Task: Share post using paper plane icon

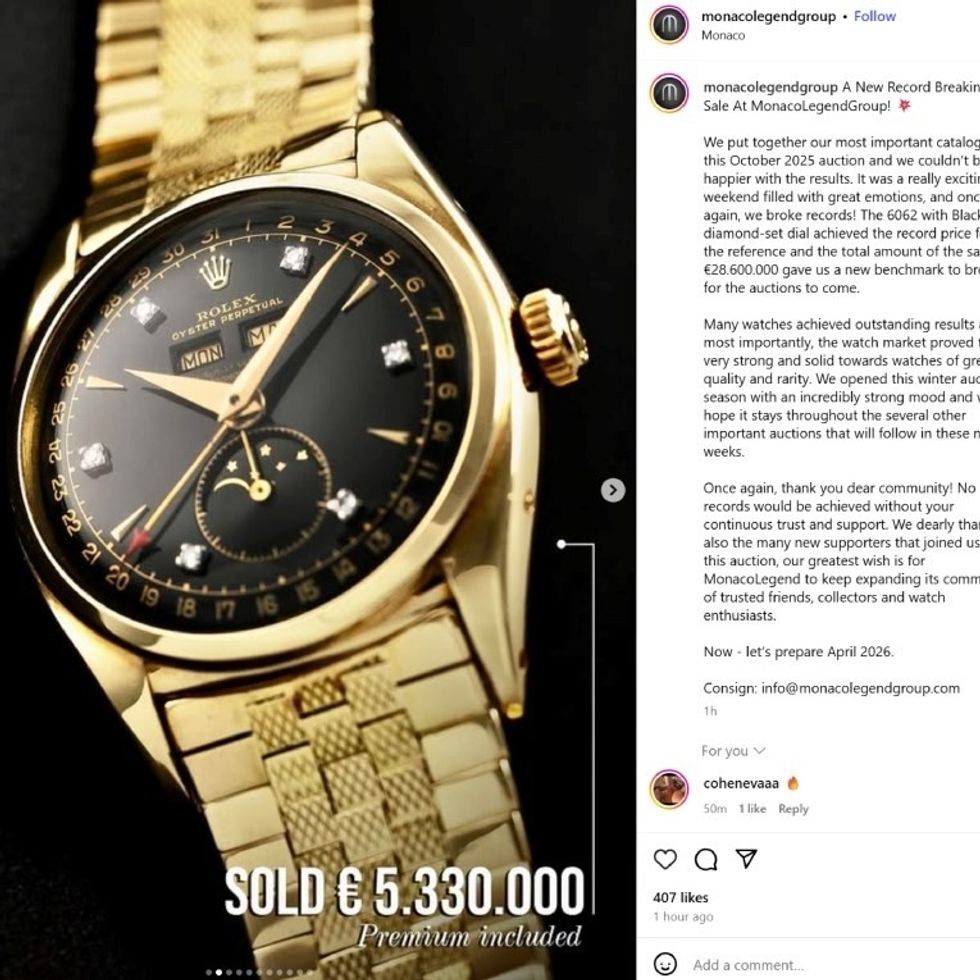Action: pyautogui.click(x=746, y=859)
